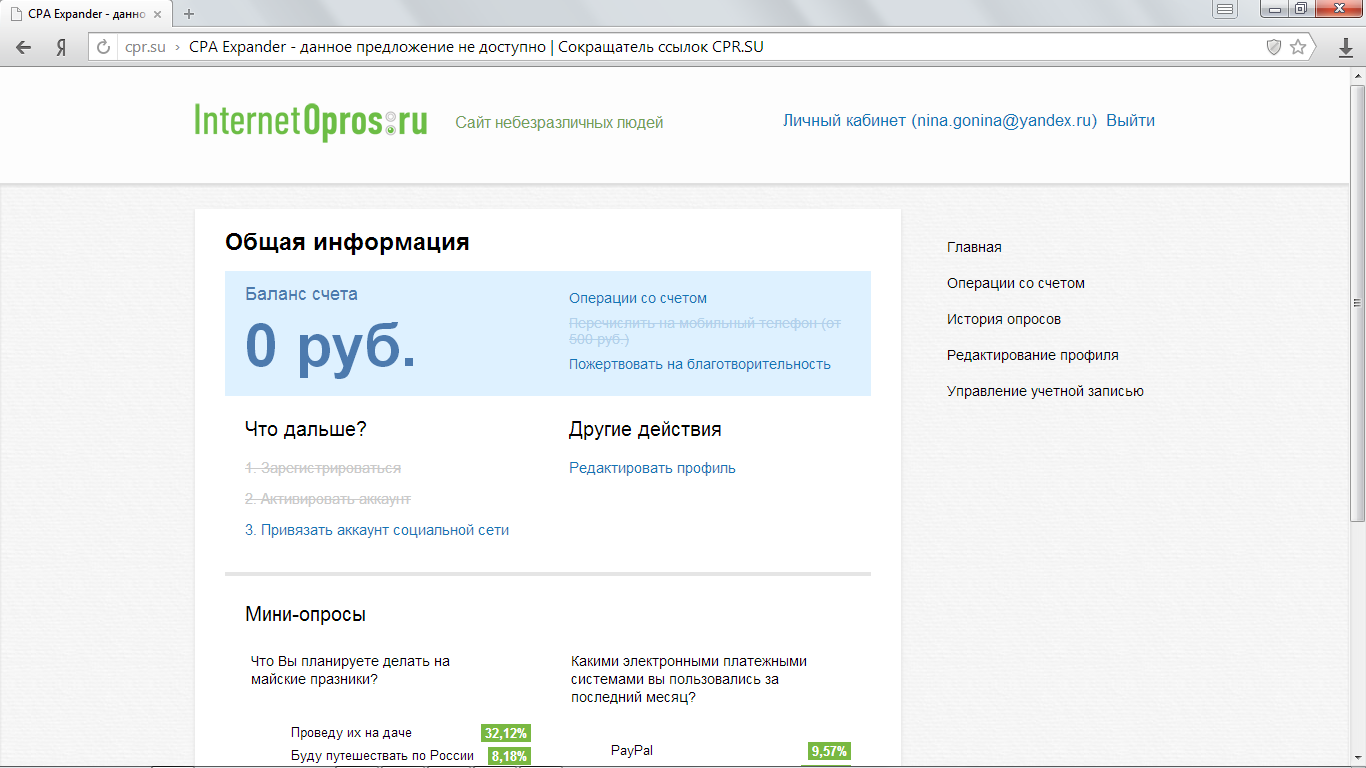Viewport: 1366px width, 768px height.
Task: Click the Мини-опросы heading
Action: click(305, 614)
